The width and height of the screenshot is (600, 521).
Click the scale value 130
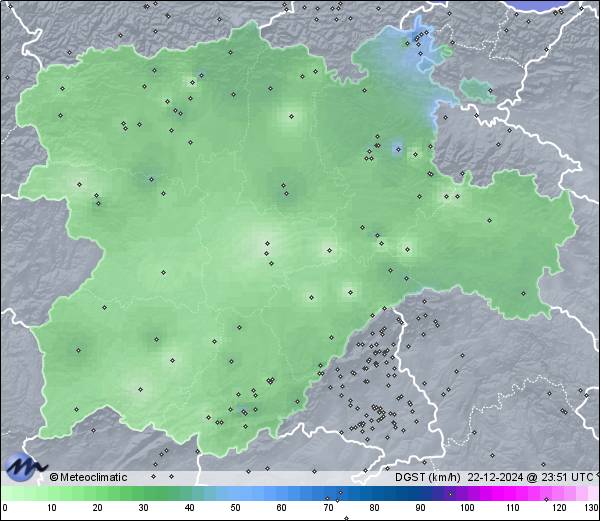click(592, 508)
